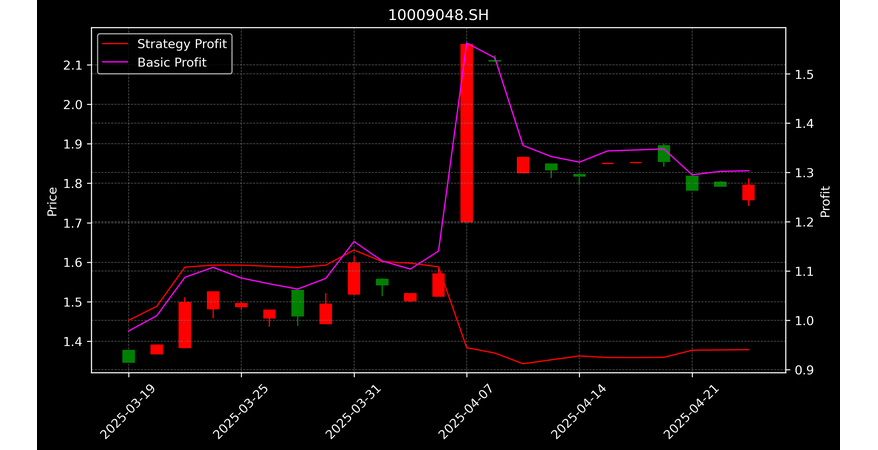878x450 pixels.
Task: Click the 1.2 profit tick label
Action: click(804, 222)
